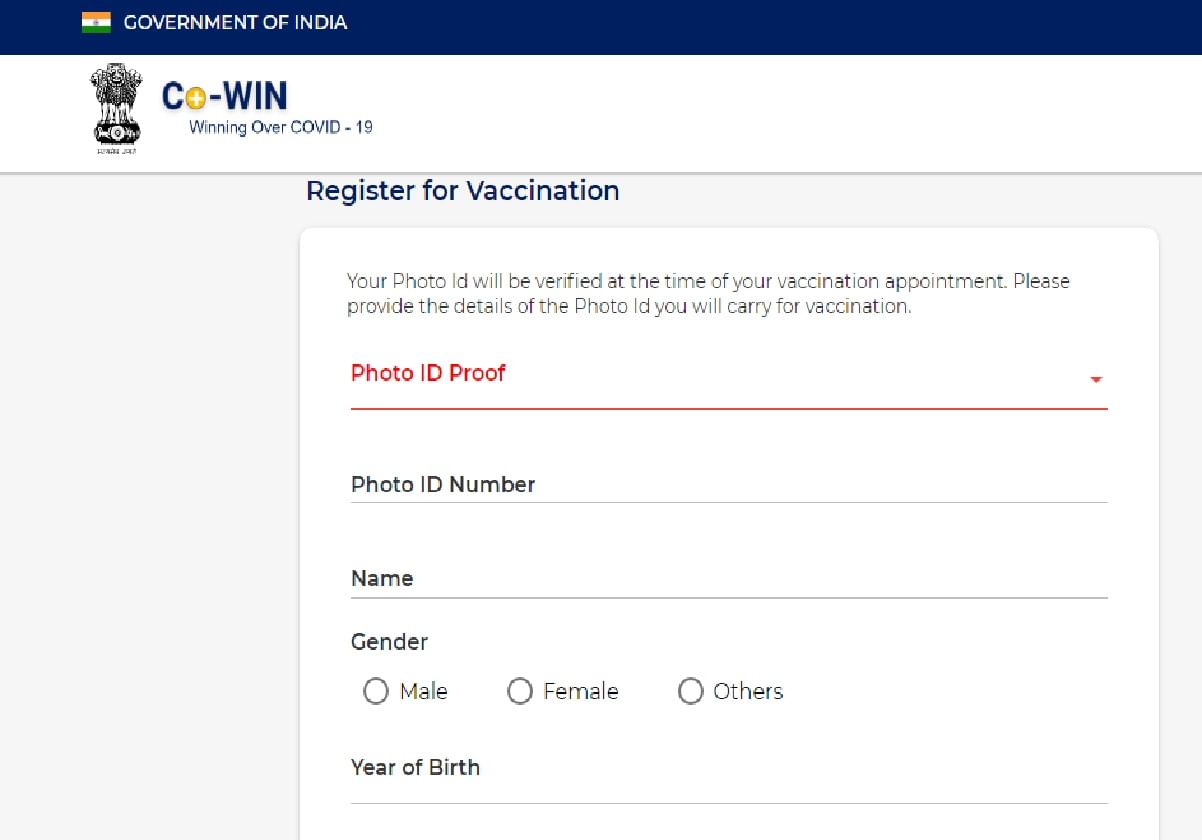Image resolution: width=1202 pixels, height=840 pixels.
Task: Click the Indian flag icon in header
Action: coord(95,21)
